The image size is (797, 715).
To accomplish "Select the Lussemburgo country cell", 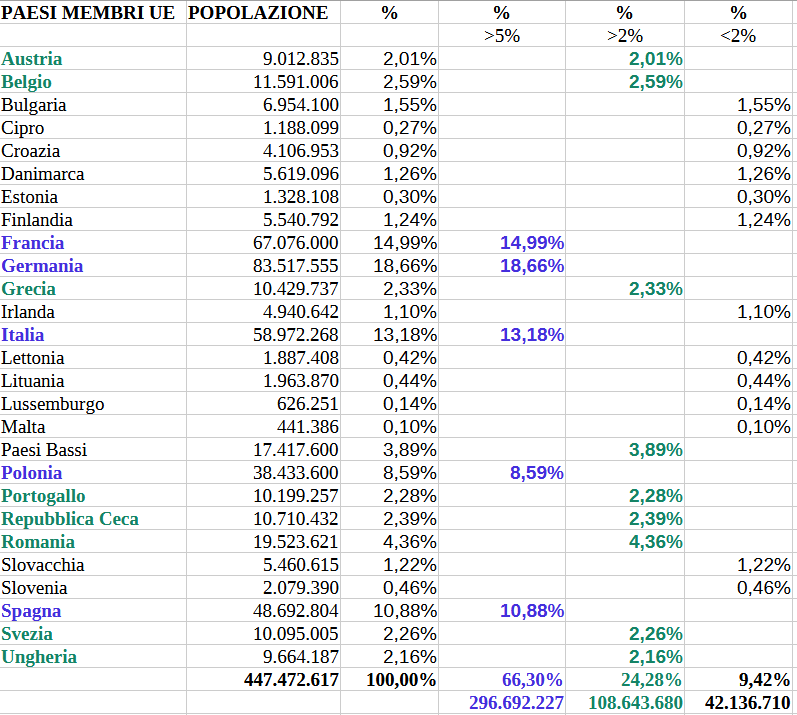I will pyautogui.click(x=52, y=404).
